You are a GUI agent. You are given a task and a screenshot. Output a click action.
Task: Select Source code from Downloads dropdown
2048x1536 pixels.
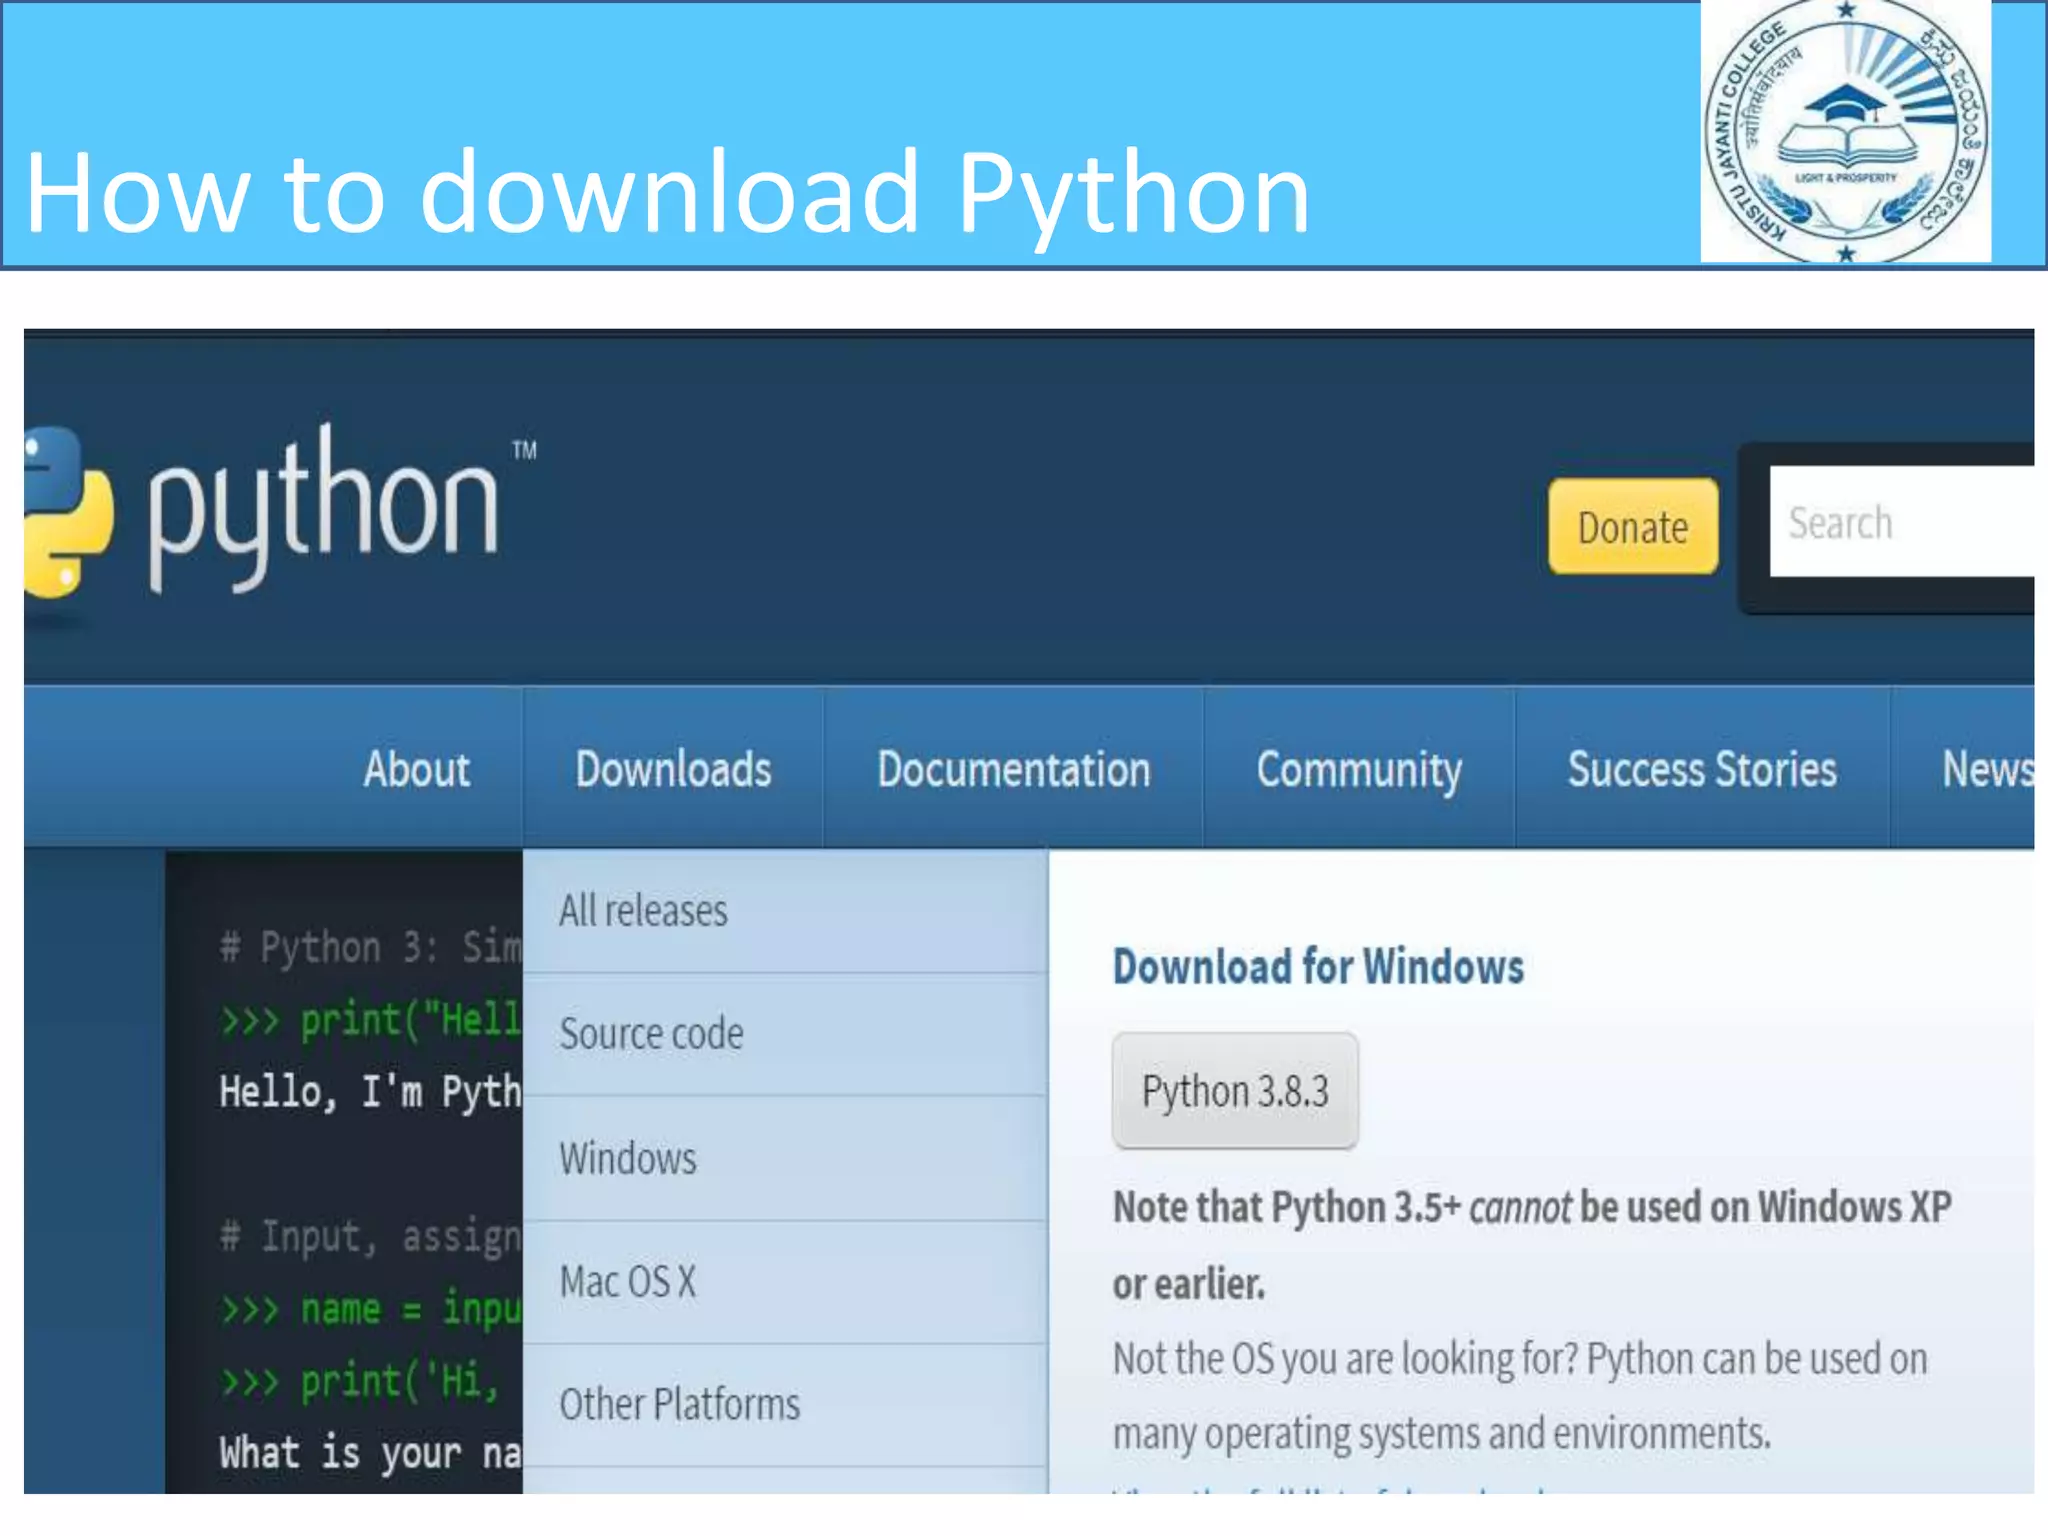point(785,1034)
